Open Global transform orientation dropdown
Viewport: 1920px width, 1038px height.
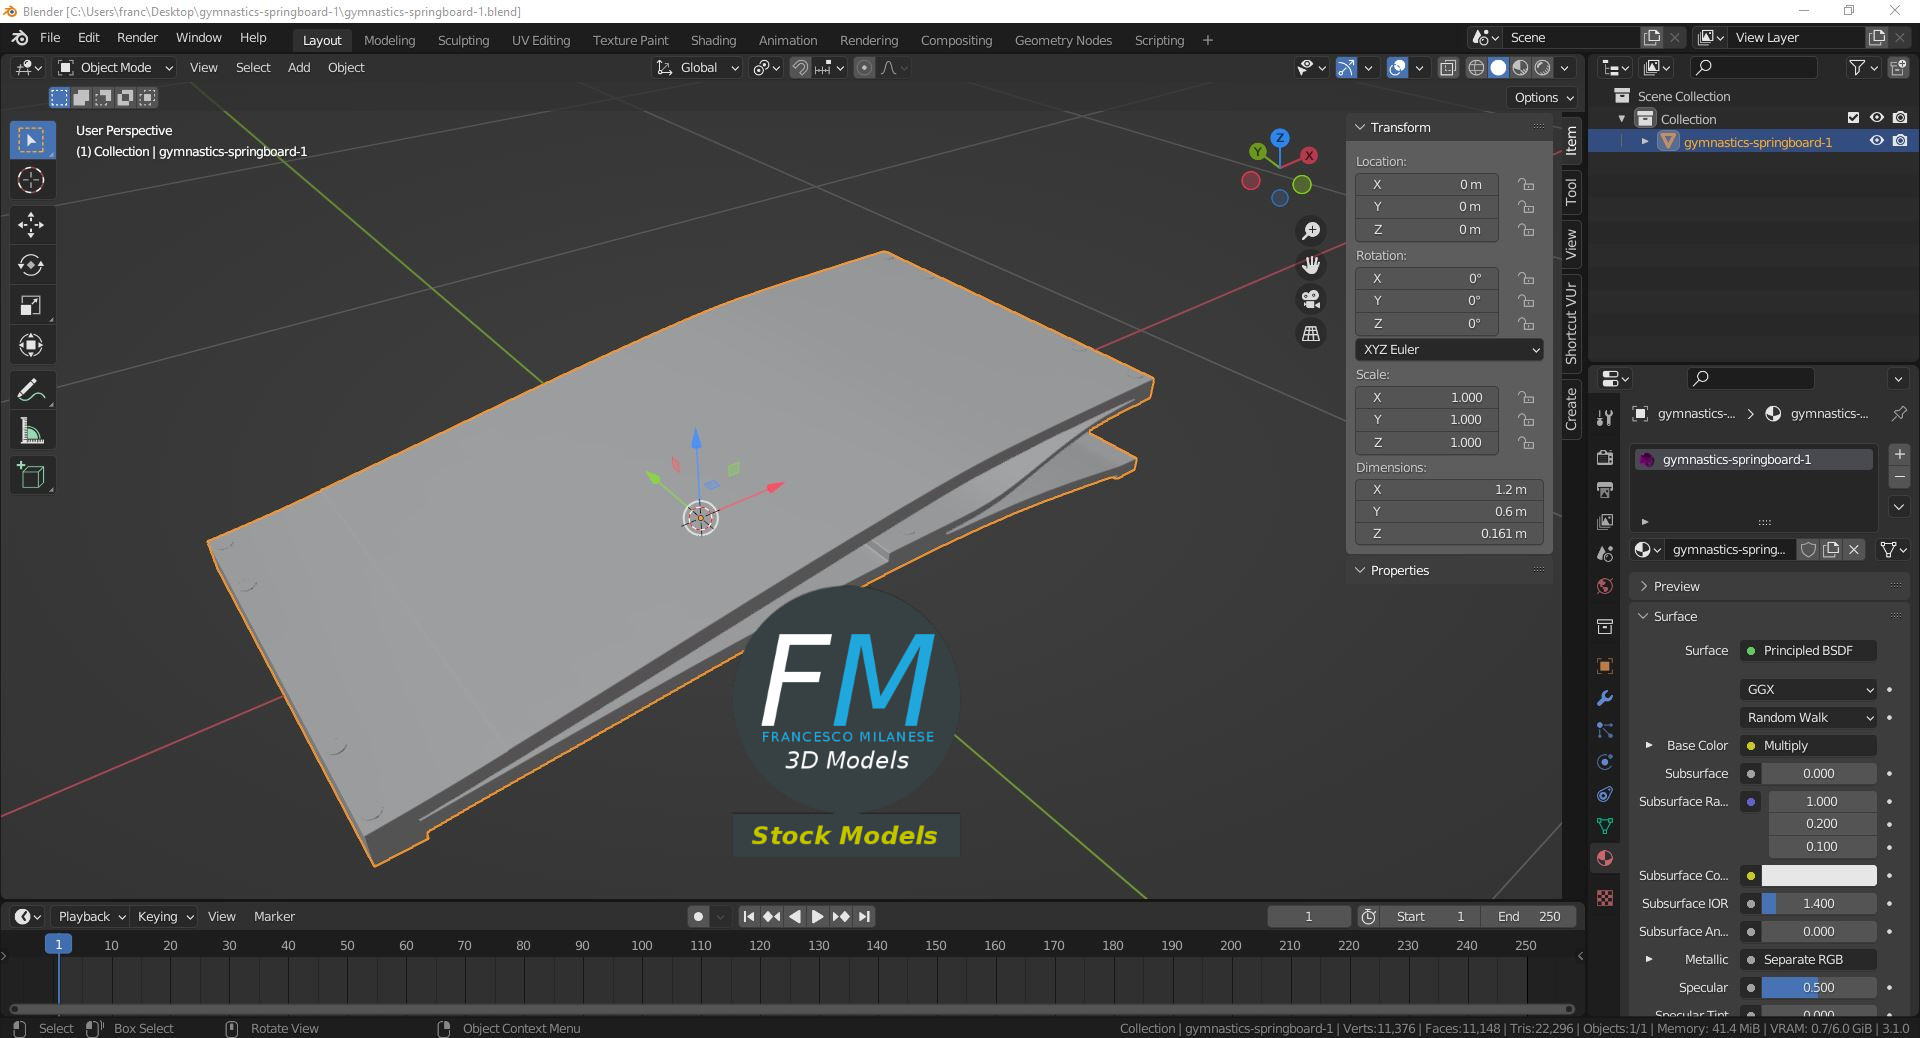[x=698, y=68]
